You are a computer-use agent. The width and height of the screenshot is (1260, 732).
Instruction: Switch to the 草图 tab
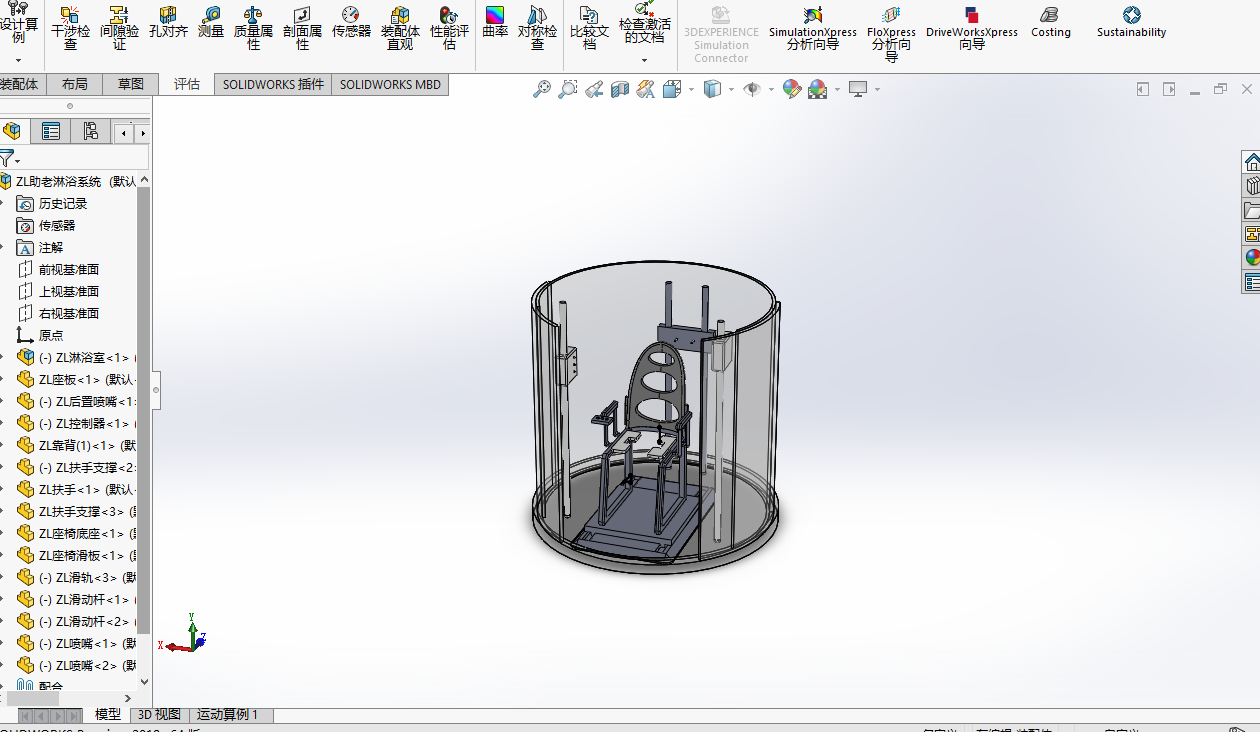[130, 84]
